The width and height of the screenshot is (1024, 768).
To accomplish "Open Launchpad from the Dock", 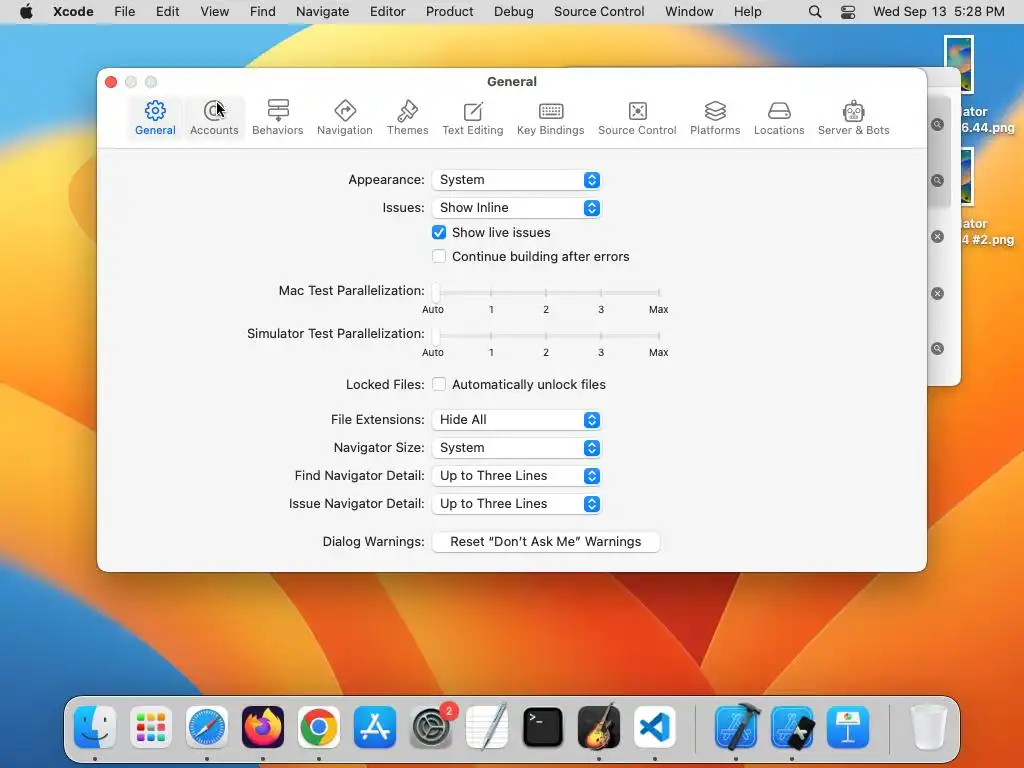I will pyautogui.click(x=151, y=727).
